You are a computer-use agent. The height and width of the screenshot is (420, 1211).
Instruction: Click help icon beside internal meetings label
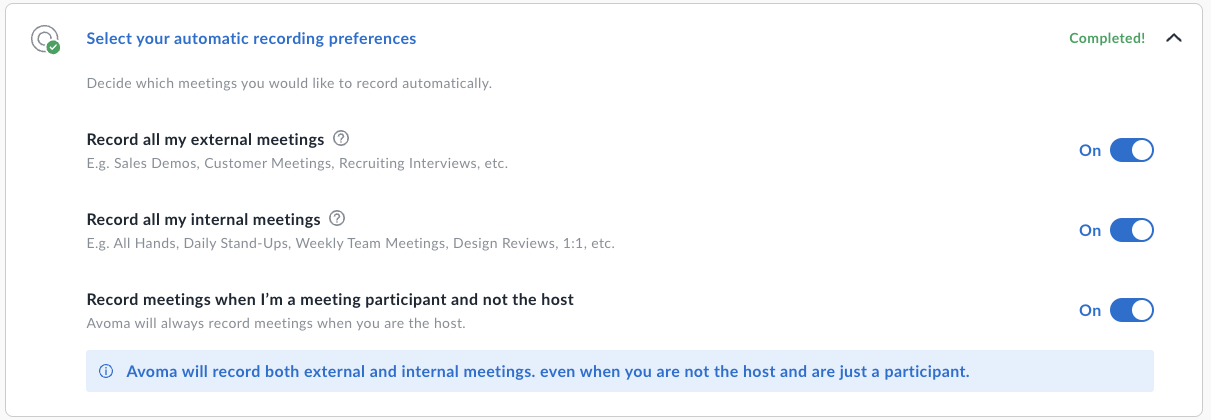(x=337, y=219)
